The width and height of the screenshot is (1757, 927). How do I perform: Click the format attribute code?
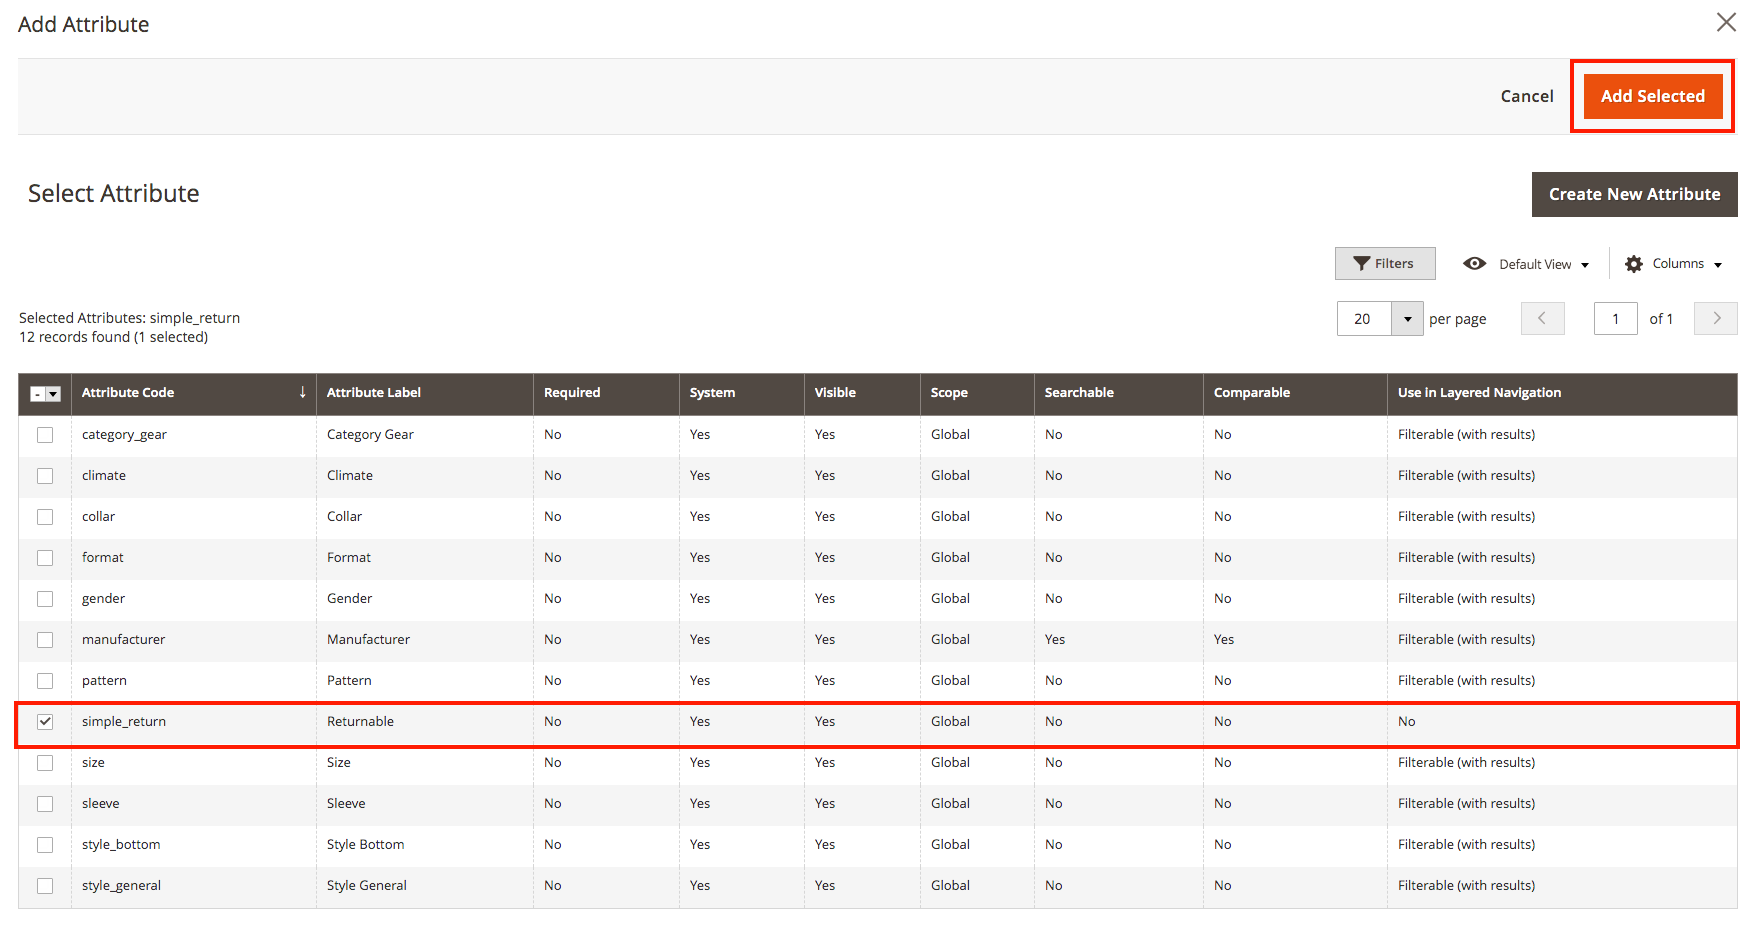pyautogui.click(x=103, y=557)
